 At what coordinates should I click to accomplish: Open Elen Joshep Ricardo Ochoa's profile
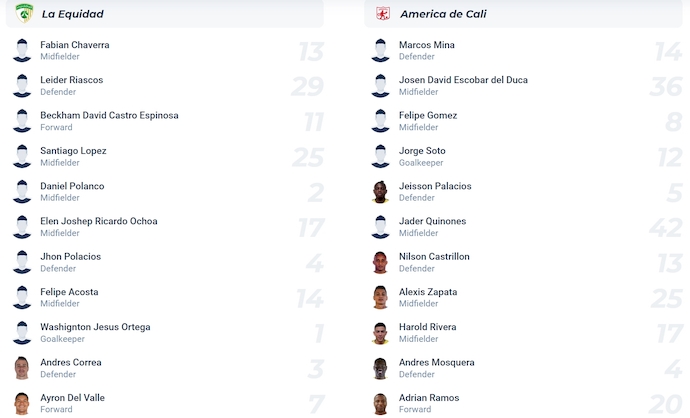[99, 221]
